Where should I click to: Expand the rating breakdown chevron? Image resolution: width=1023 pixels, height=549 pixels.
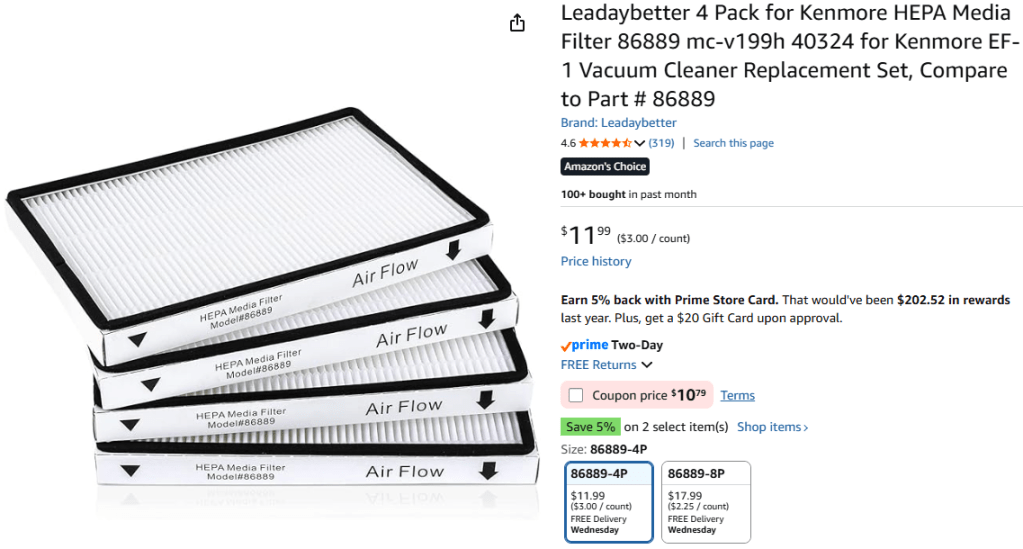pos(640,143)
